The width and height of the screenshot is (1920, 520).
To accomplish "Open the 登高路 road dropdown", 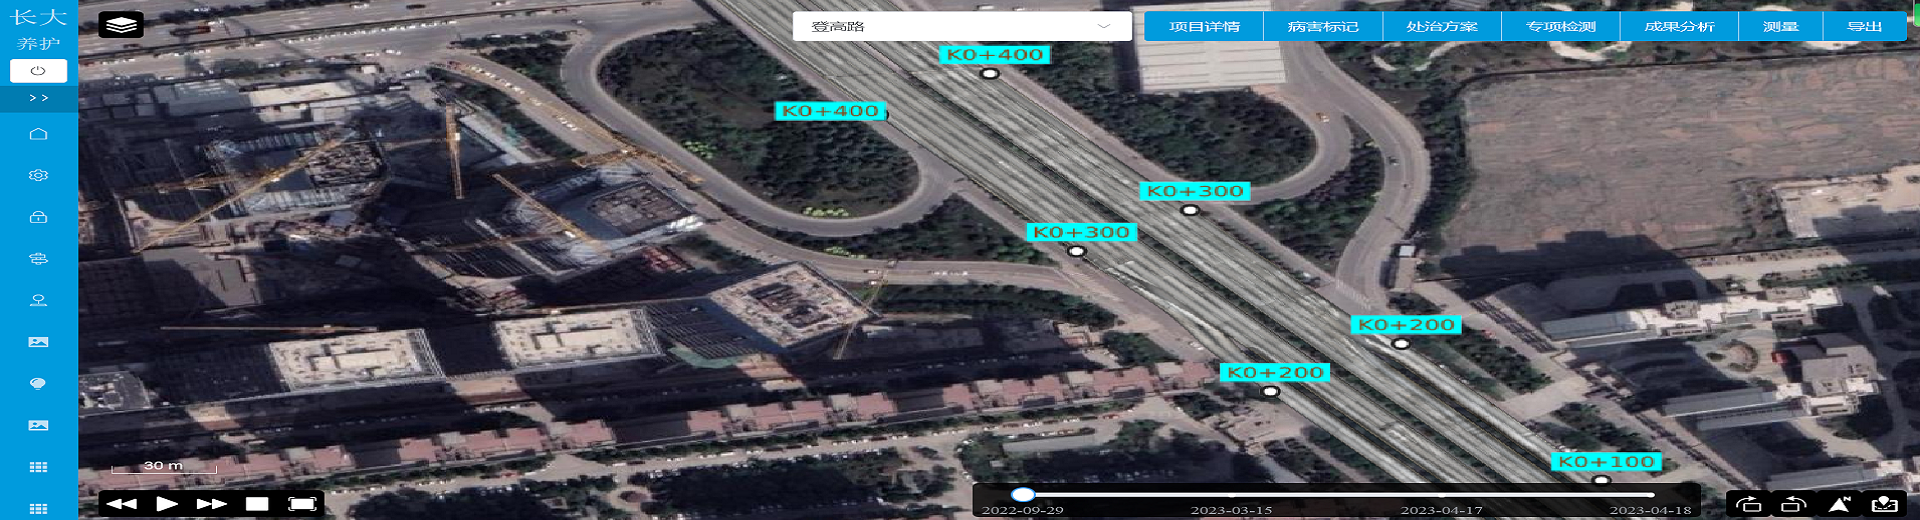I will click(x=961, y=26).
